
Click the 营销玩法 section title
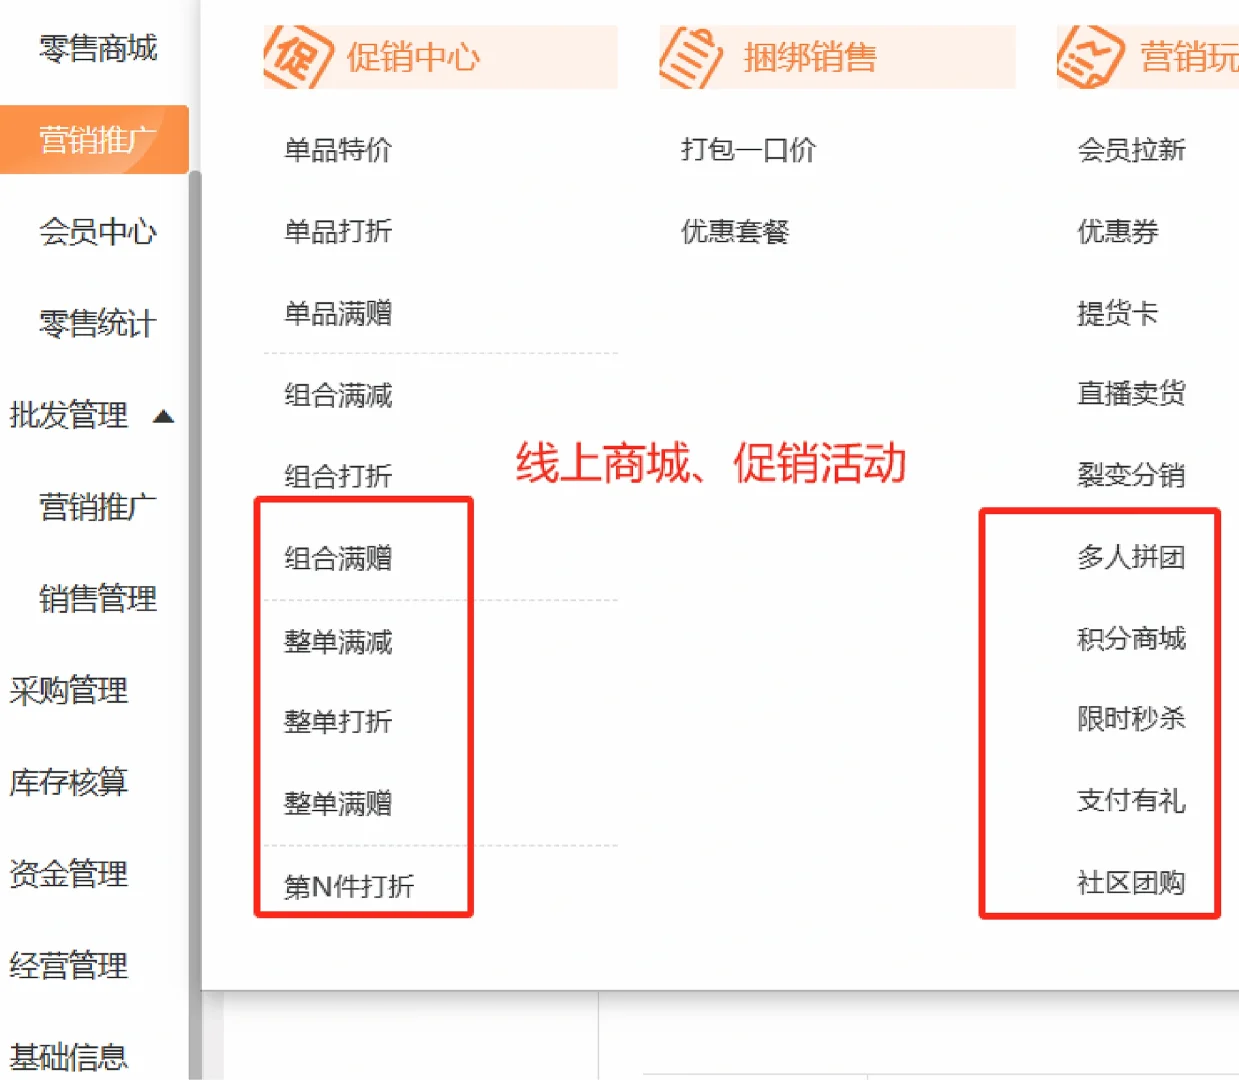pyautogui.click(x=1189, y=58)
